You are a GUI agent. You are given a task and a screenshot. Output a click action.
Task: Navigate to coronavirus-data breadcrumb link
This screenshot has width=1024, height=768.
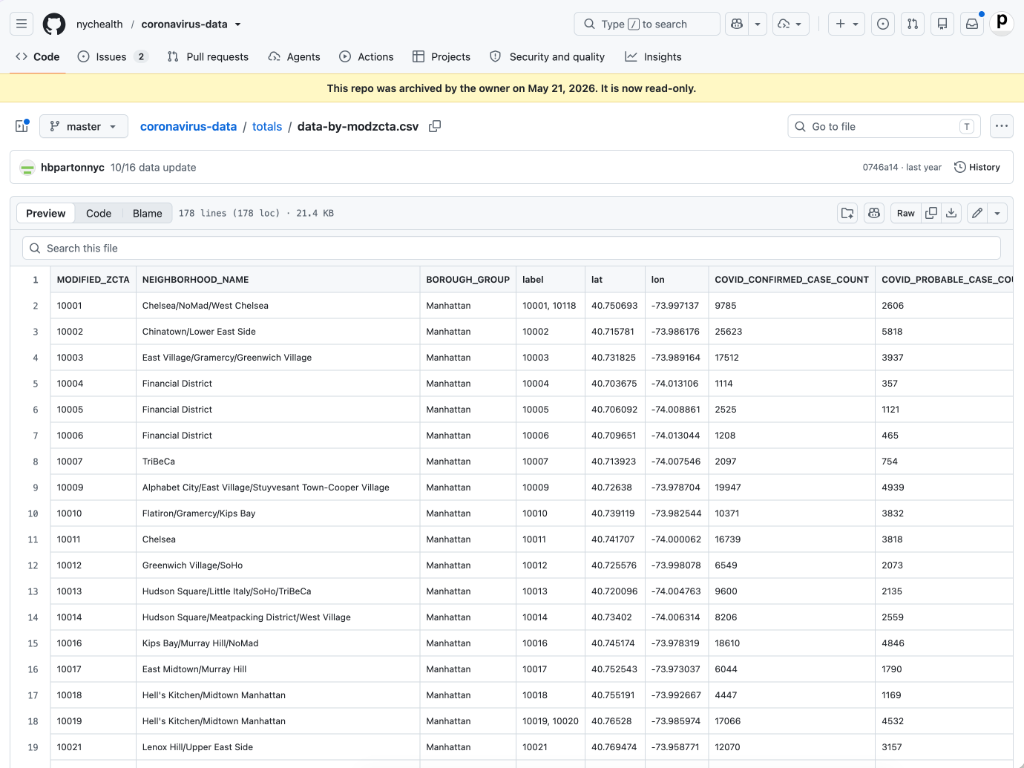coord(188,127)
